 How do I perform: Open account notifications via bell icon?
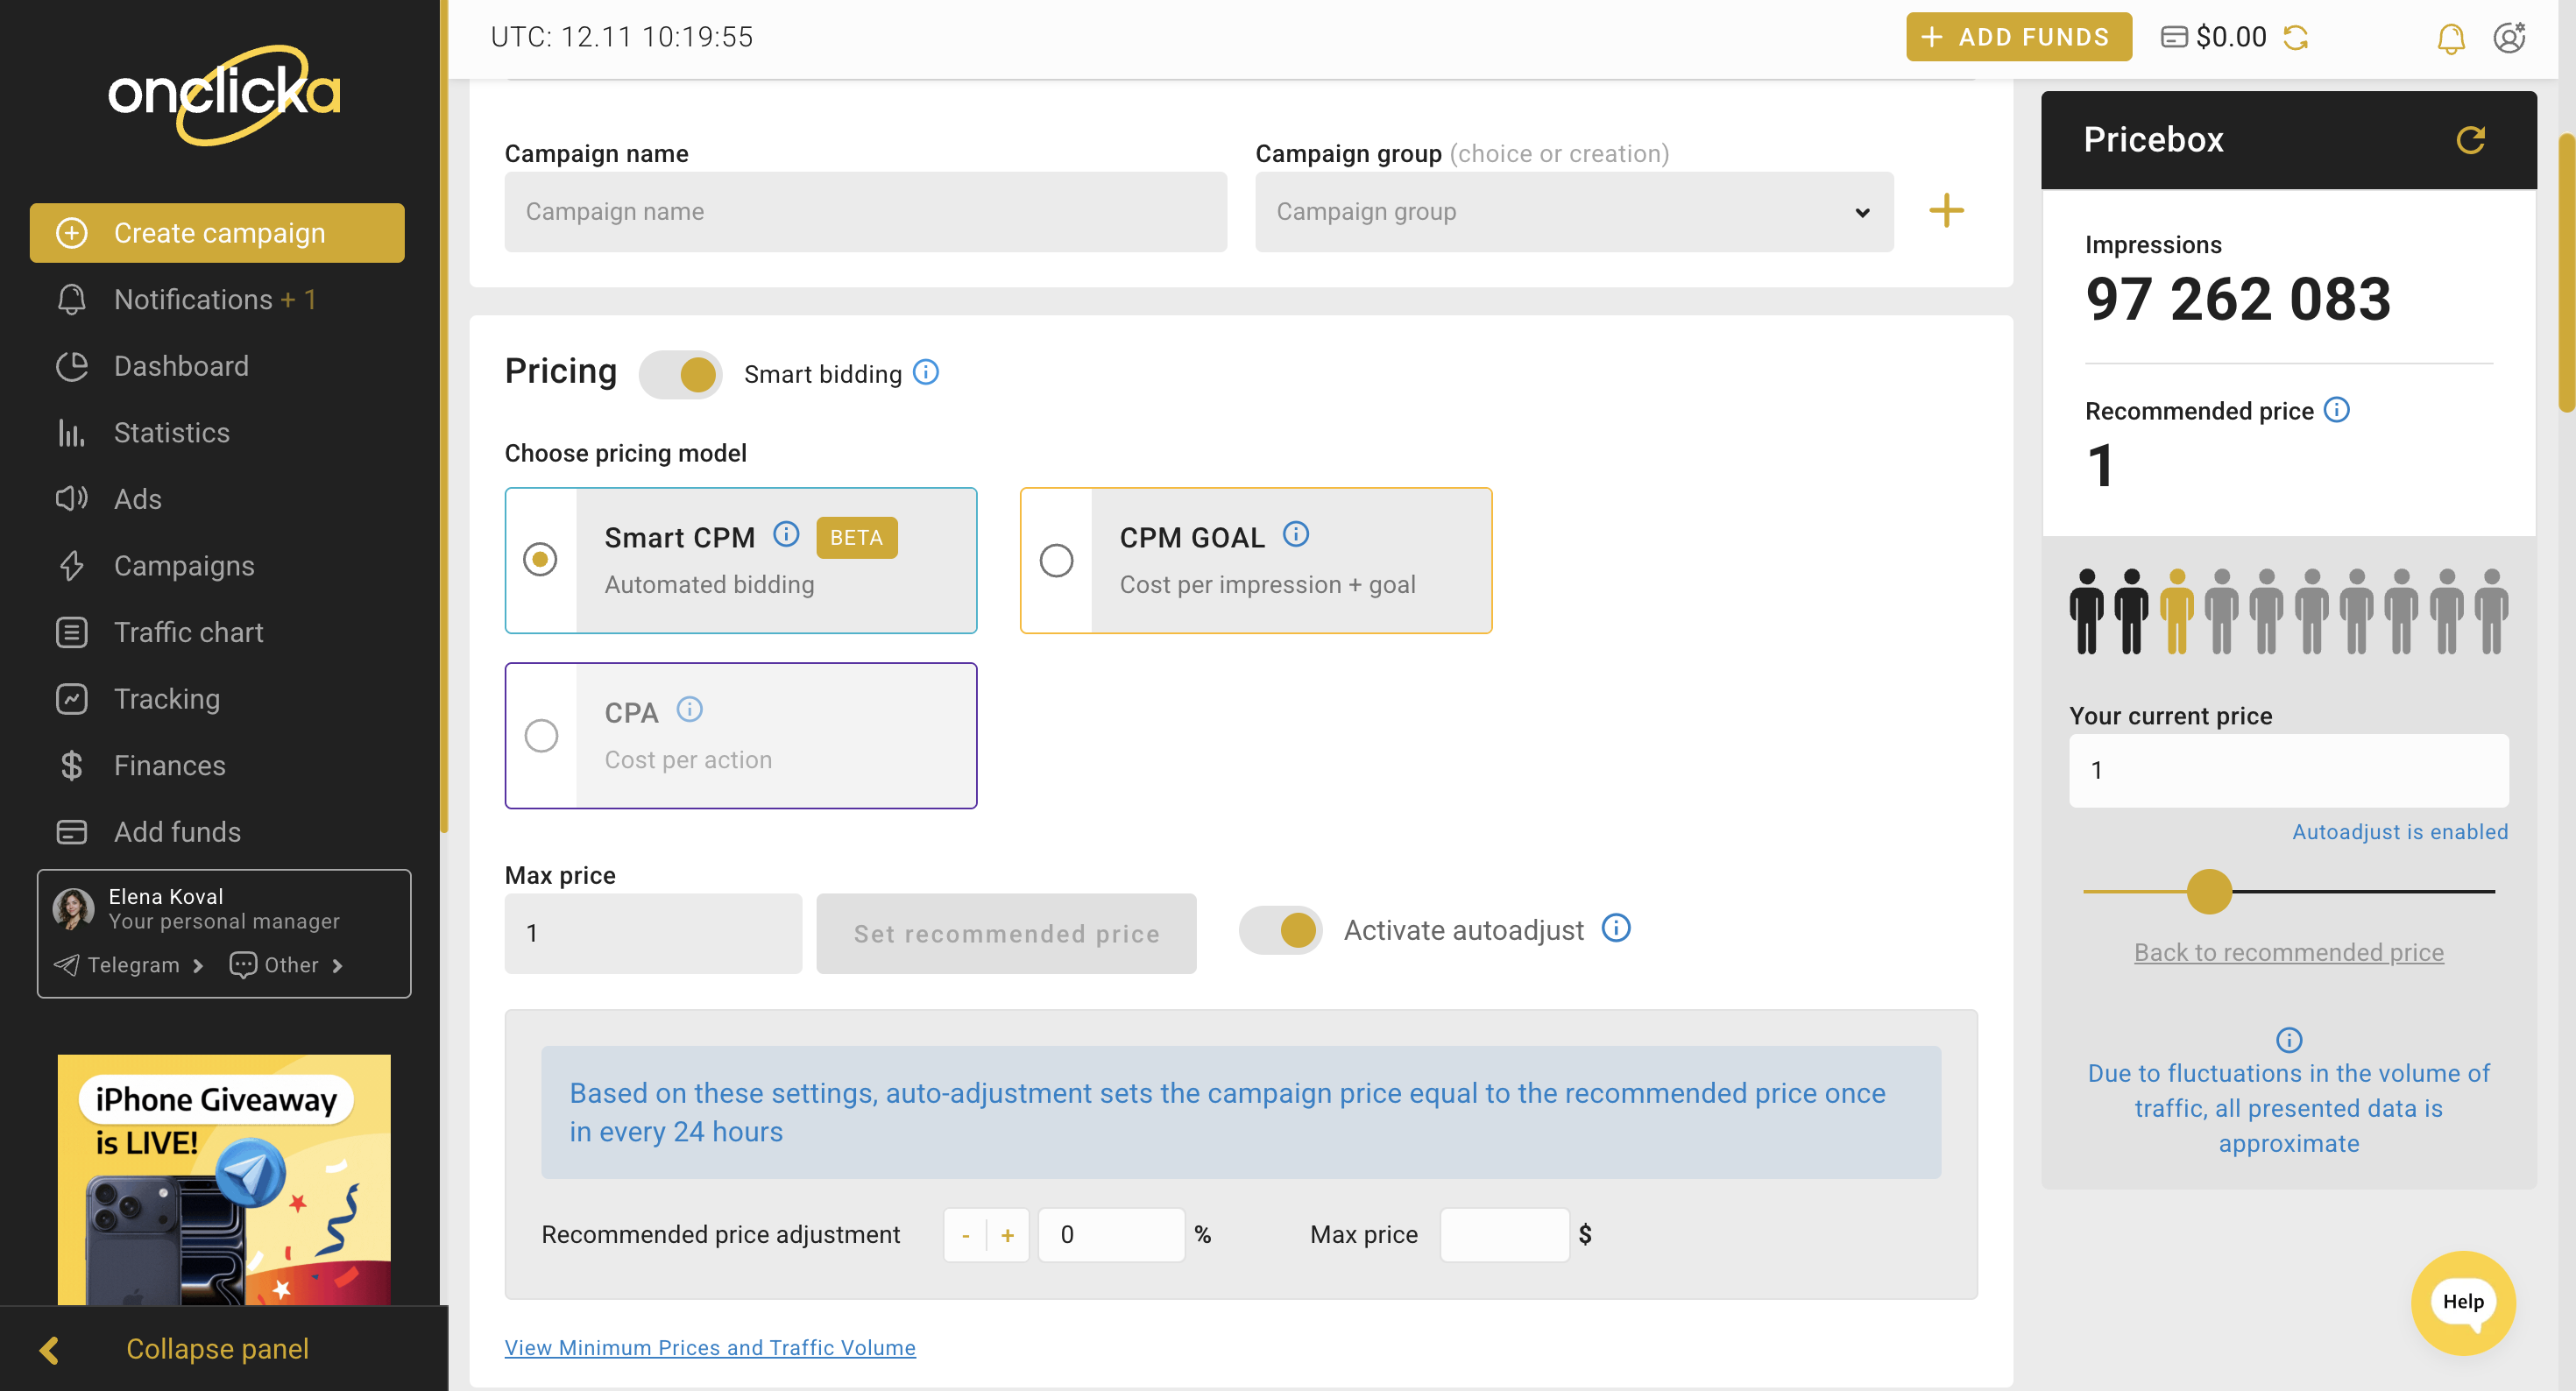coord(2450,37)
